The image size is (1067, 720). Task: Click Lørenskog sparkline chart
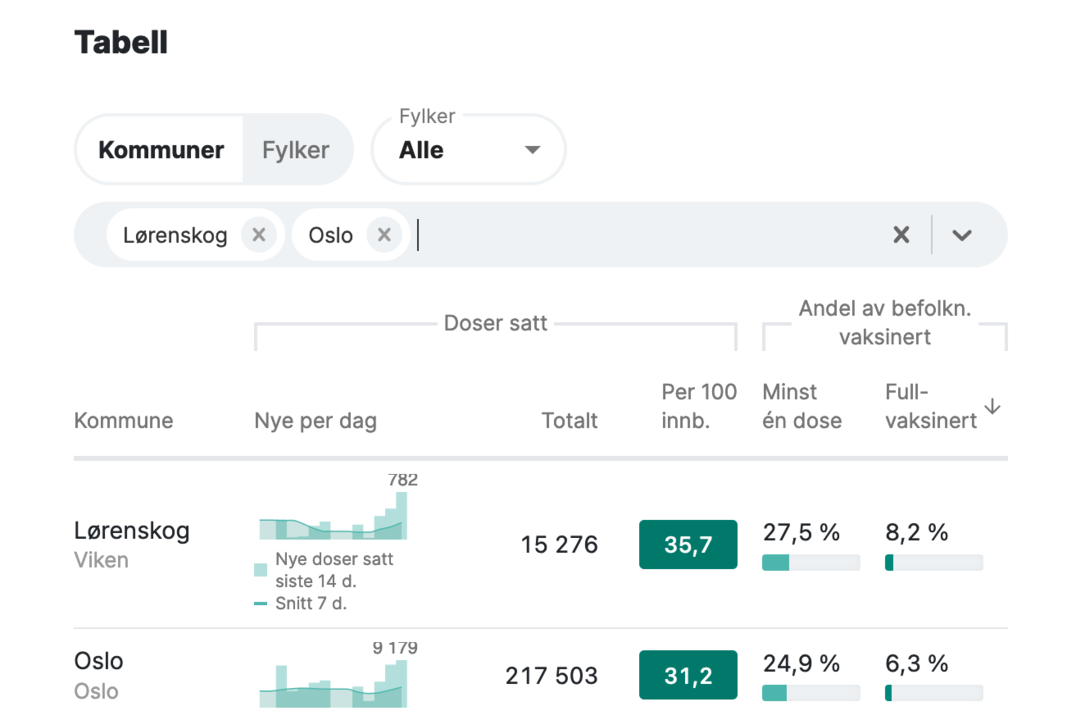click(333, 517)
